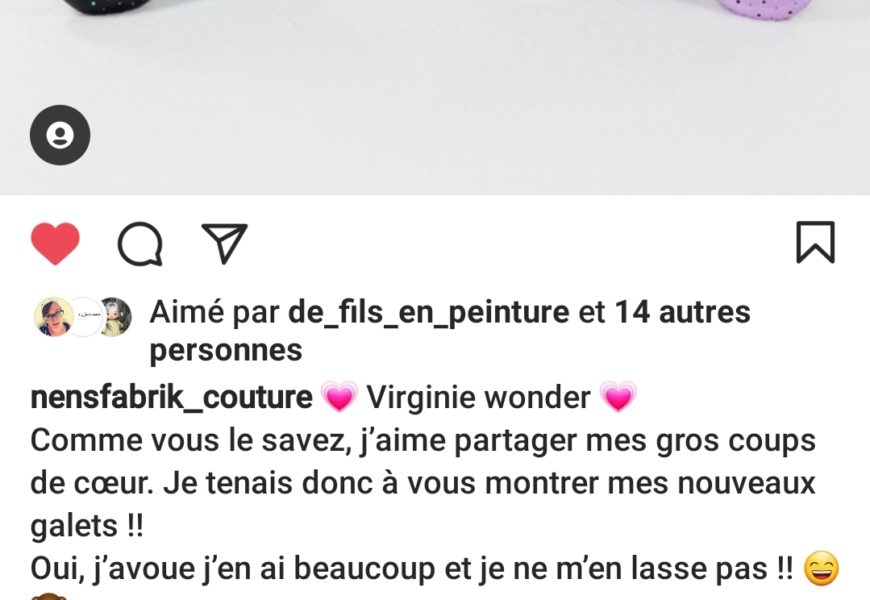Share the post via paper plane icon

224,243
